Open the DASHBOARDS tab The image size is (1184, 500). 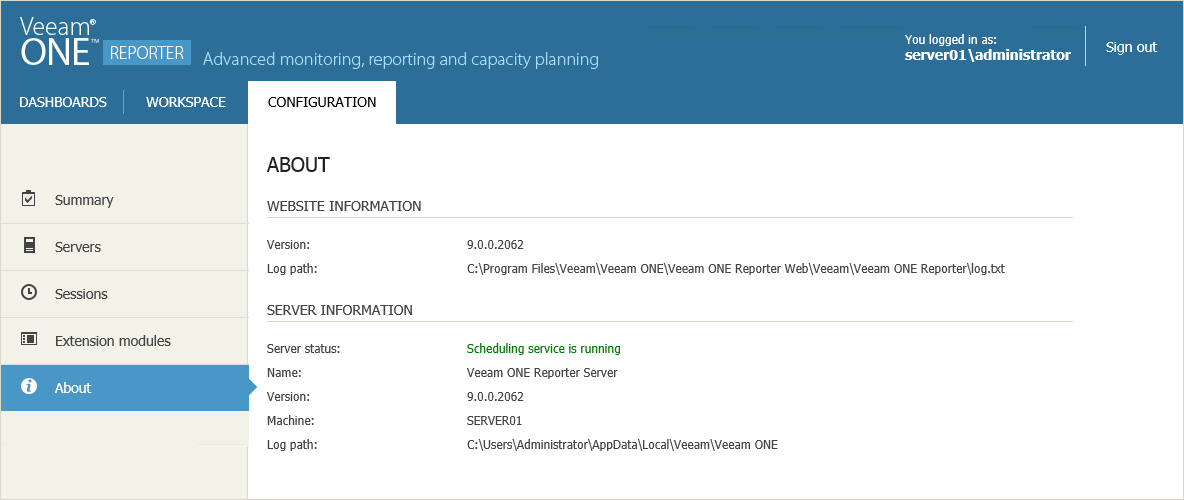pos(63,102)
